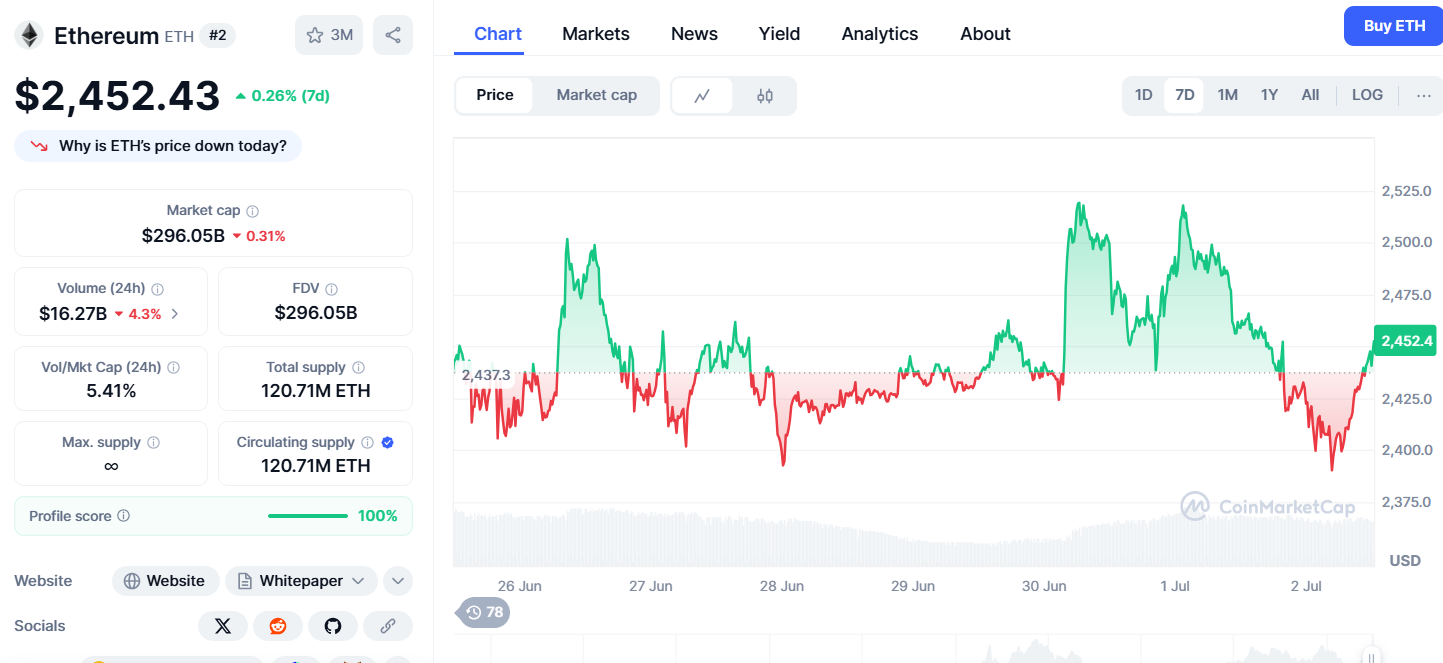
Task: Click the Buy ETH button
Action: tap(1394, 26)
